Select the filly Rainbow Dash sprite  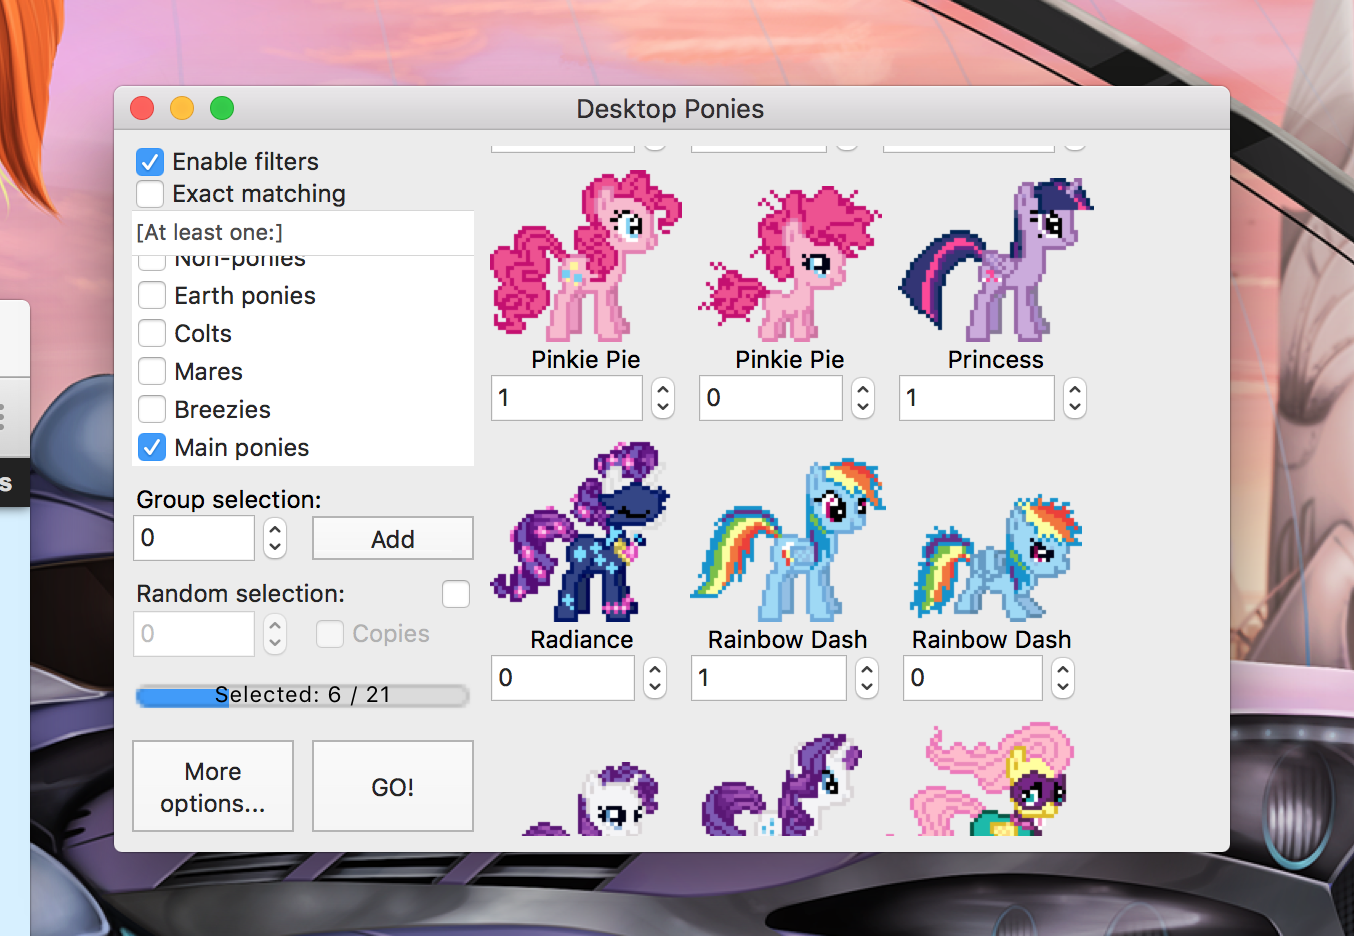[x=996, y=558]
